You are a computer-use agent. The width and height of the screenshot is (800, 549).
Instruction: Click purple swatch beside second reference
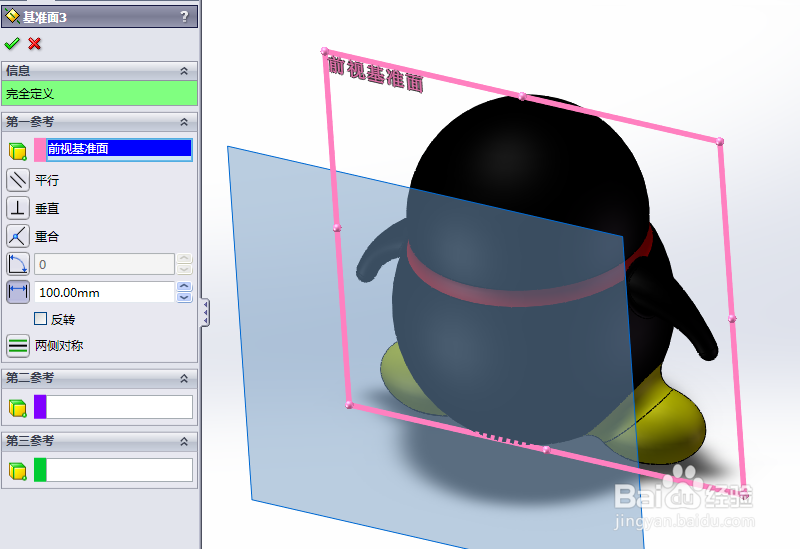click(x=40, y=407)
